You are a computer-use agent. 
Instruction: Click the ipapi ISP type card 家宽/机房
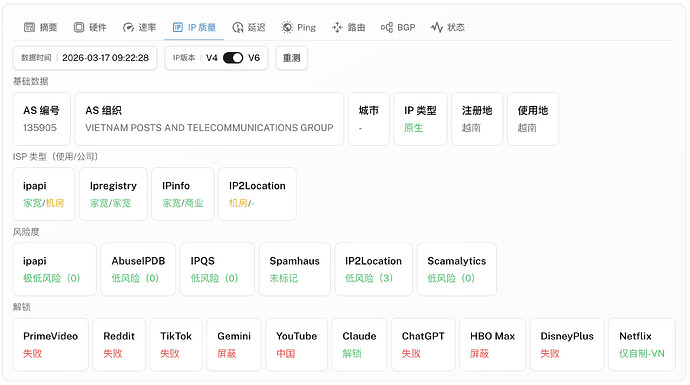coord(44,194)
